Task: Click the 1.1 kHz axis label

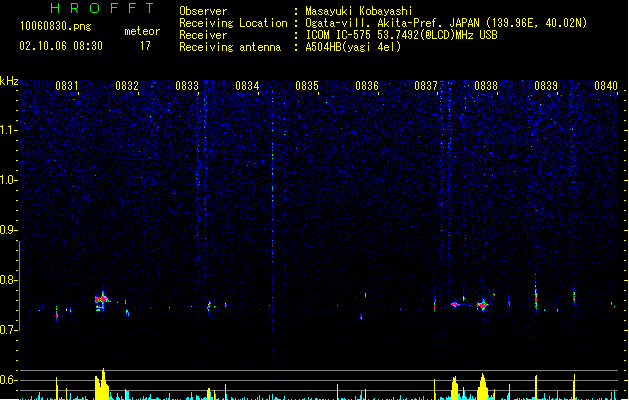Action: [x=9, y=130]
